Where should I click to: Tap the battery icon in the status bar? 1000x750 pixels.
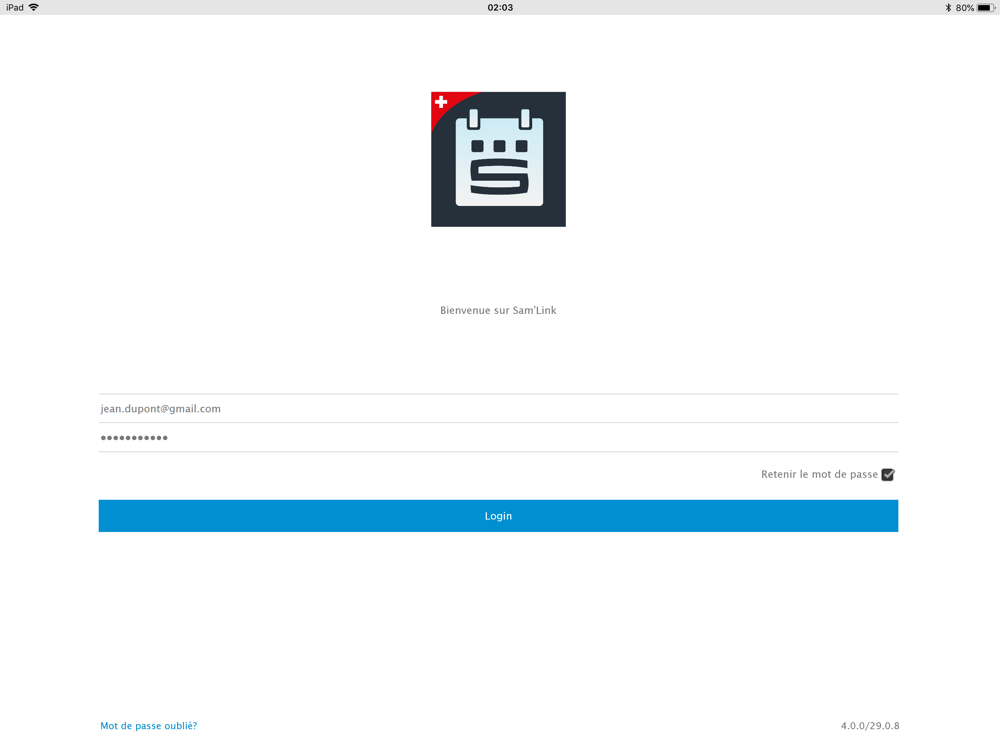[986, 8]
